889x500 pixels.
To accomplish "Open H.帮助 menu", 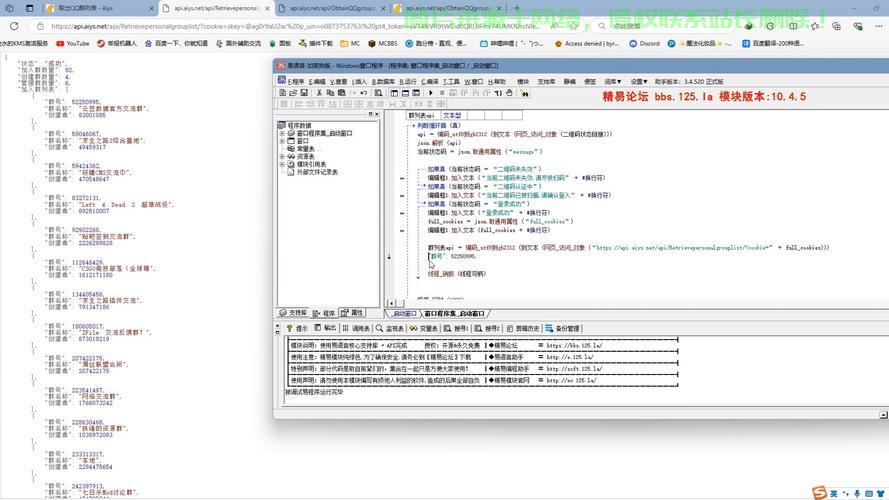I will pyautogui.click(x=497, y=82).
